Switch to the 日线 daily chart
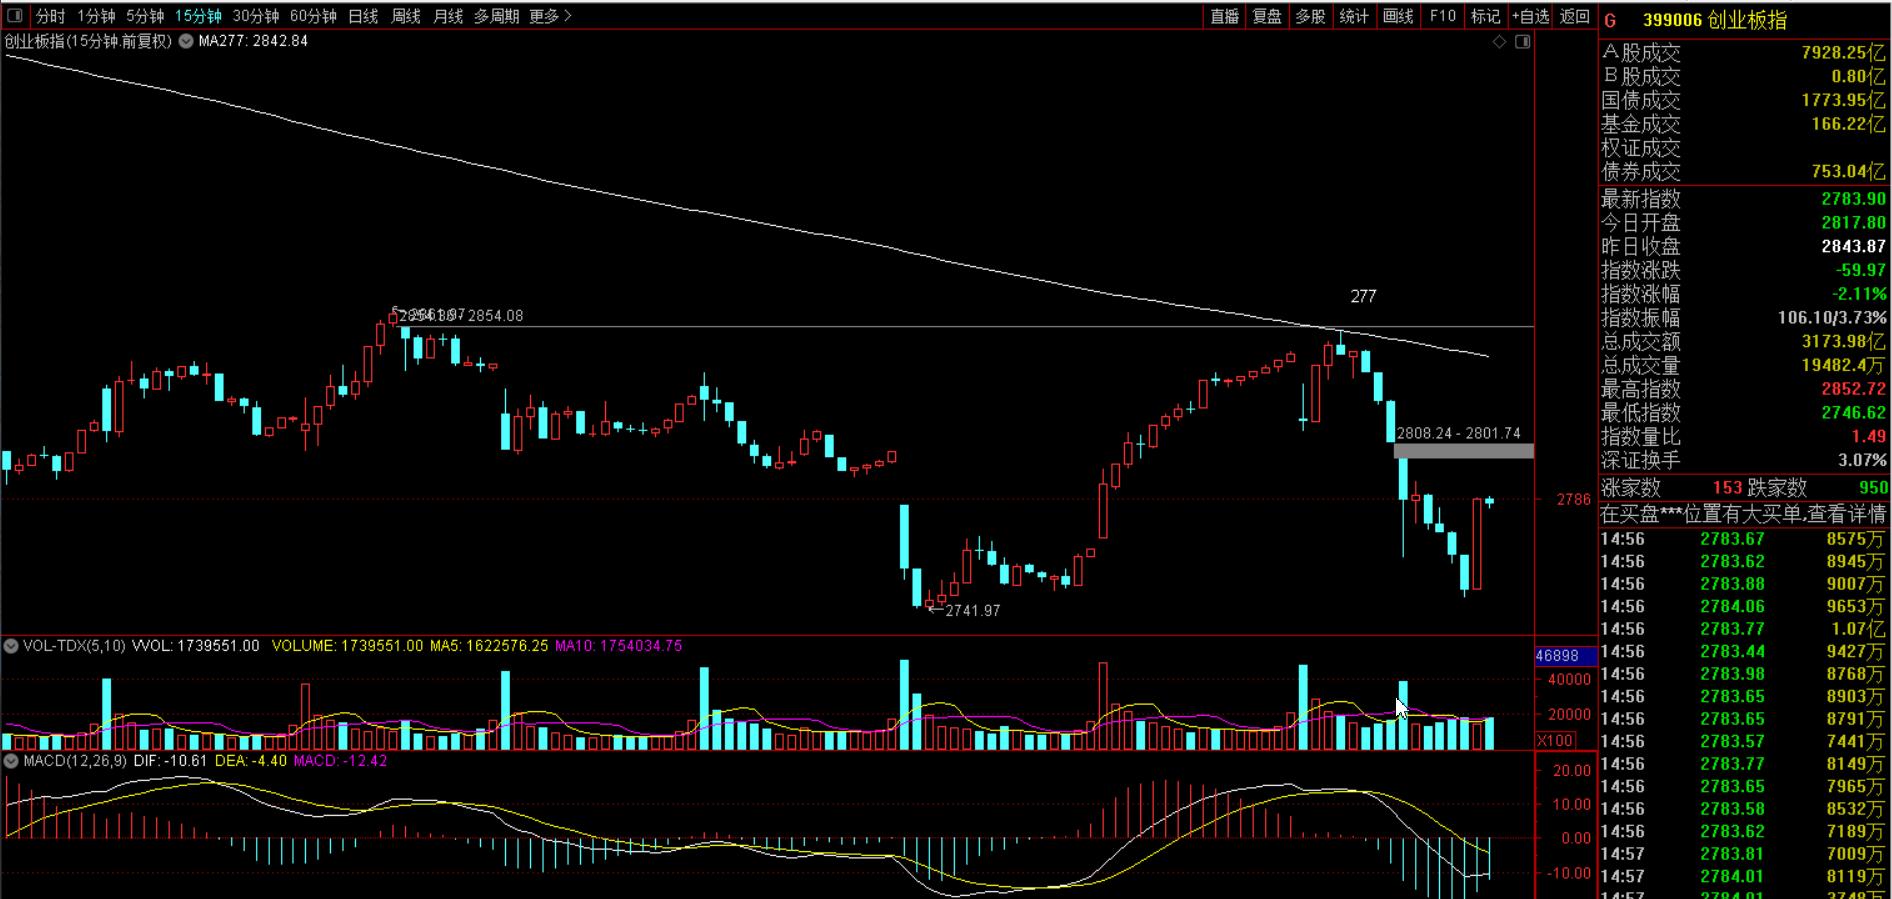This screenshot has height=899, width=1892. pos(363,16)
